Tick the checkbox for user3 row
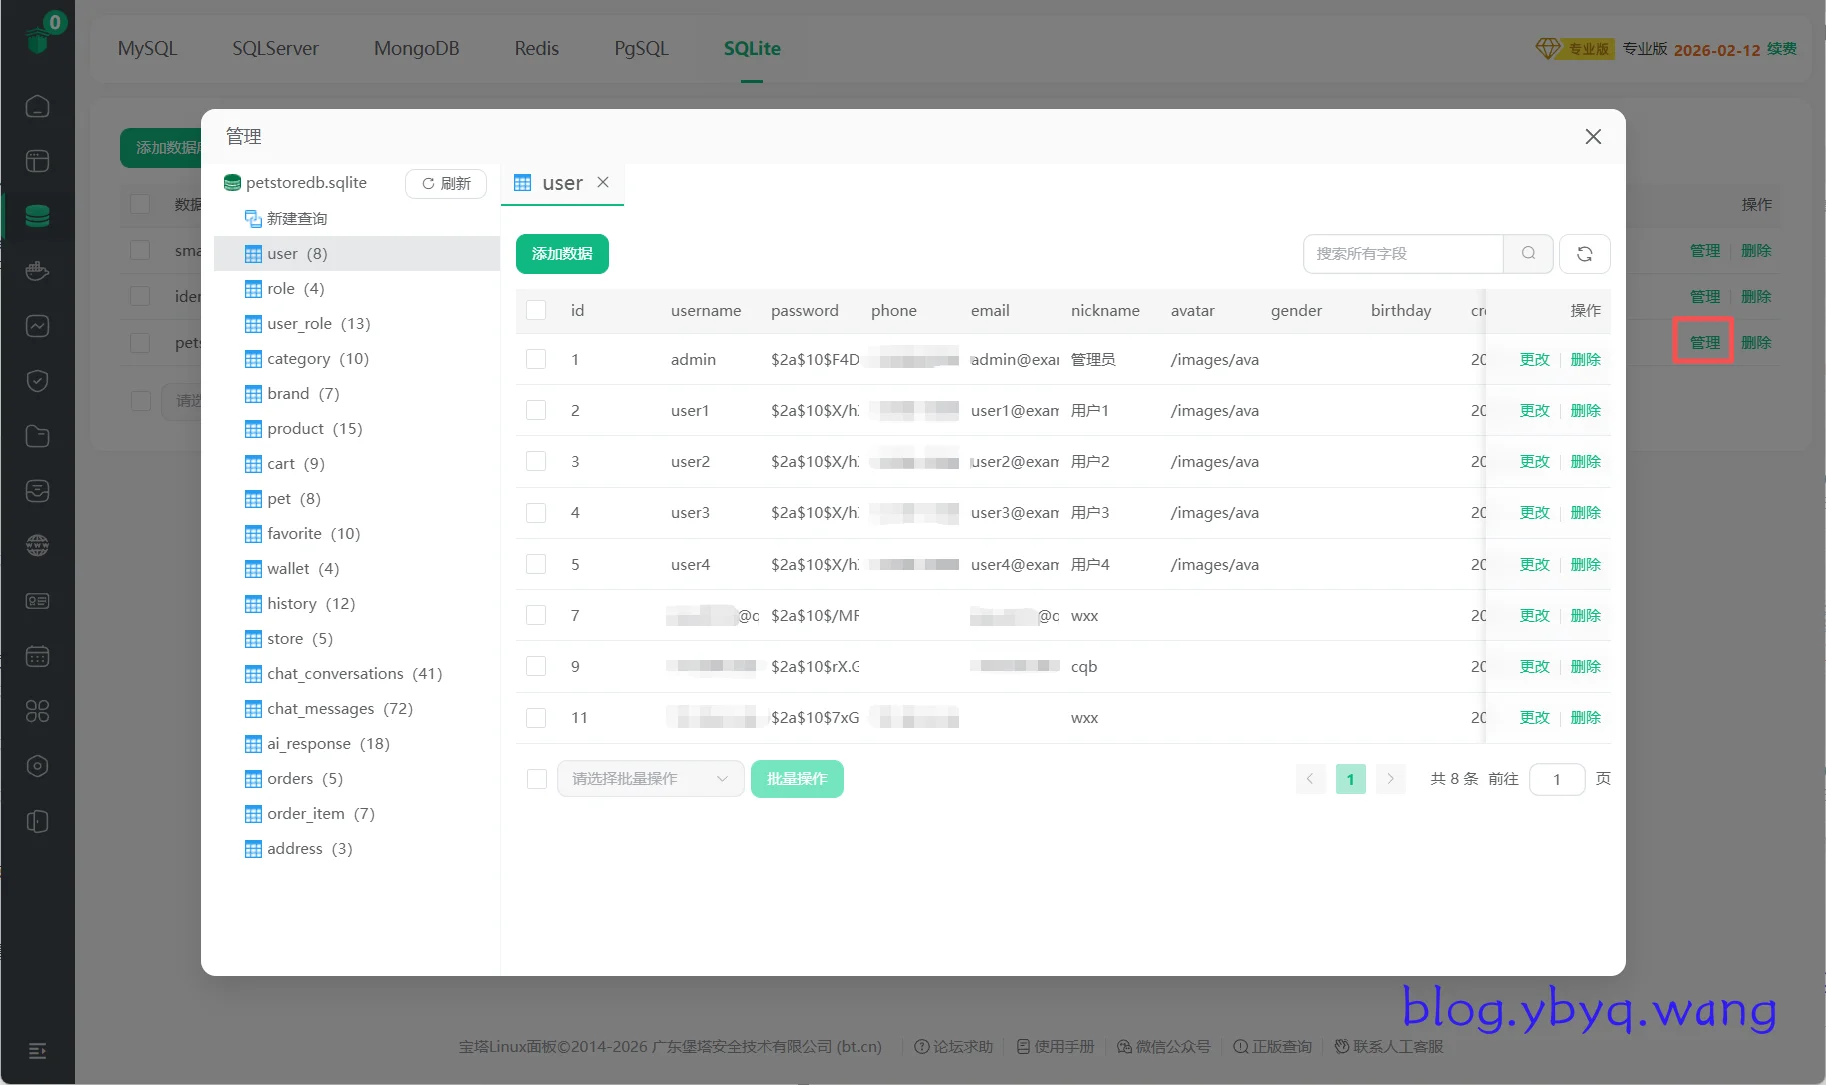This screenshot has height=1085, width=1826. click(x=536, y=513)
